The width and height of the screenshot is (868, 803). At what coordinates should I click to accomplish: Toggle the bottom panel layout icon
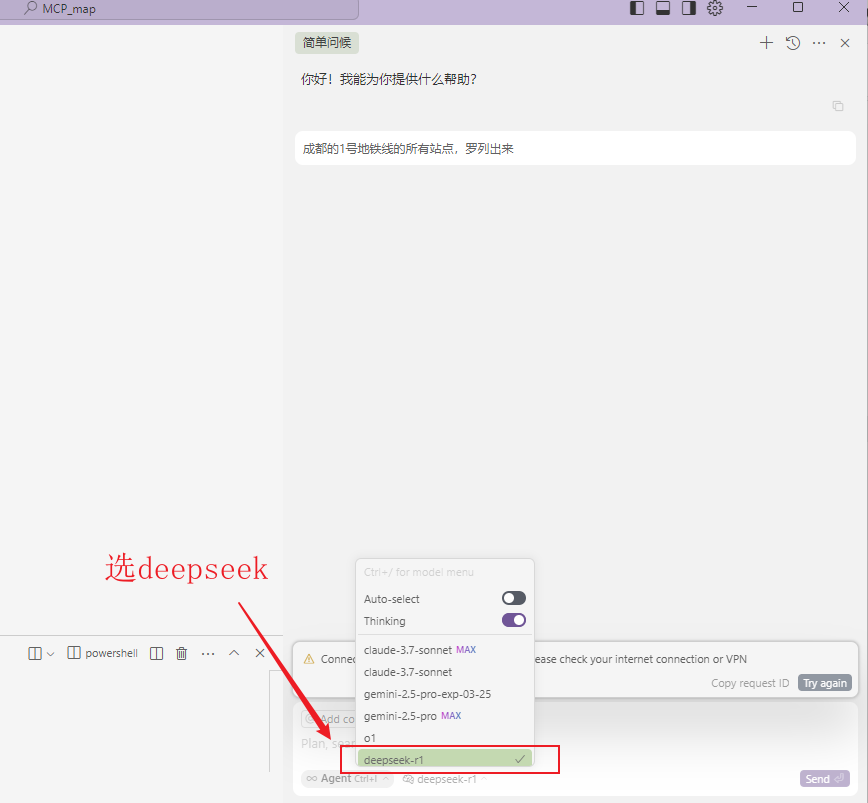tap(663, 8)
